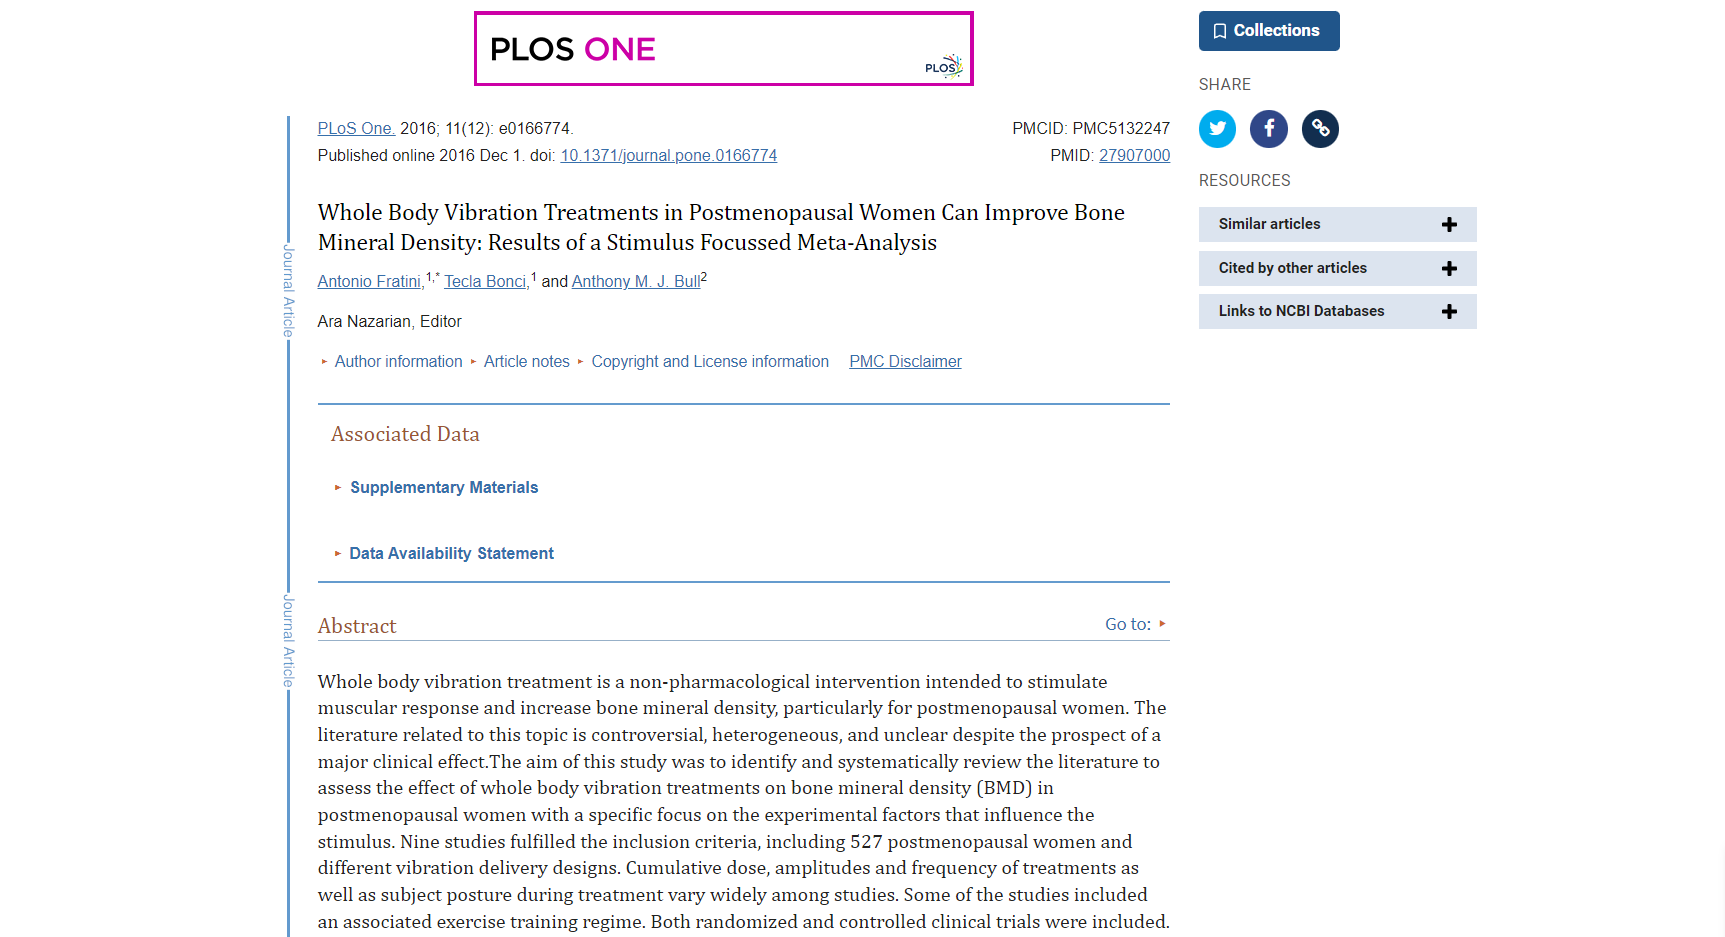Open PMID 27907000 link
The width and height of the screenshot is (1725, 937).
(1134, 156)
